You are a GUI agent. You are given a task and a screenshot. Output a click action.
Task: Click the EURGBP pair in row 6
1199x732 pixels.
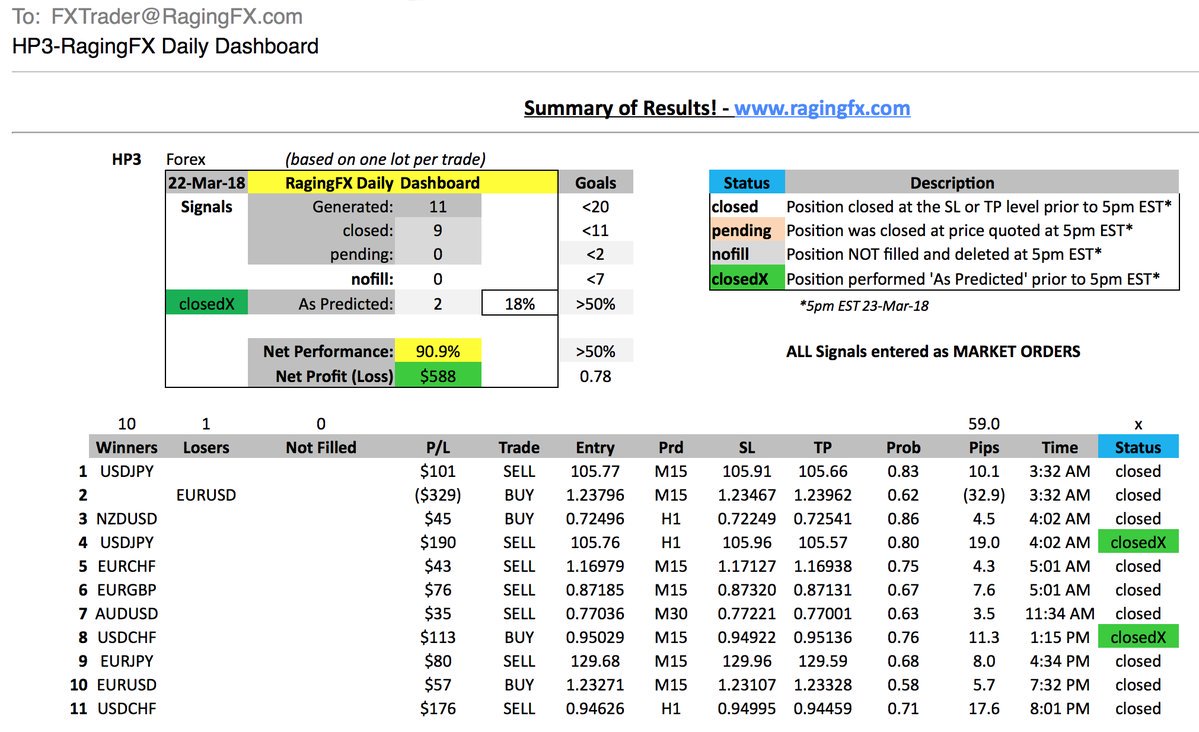pyautogui.click(x=126, y=590)
